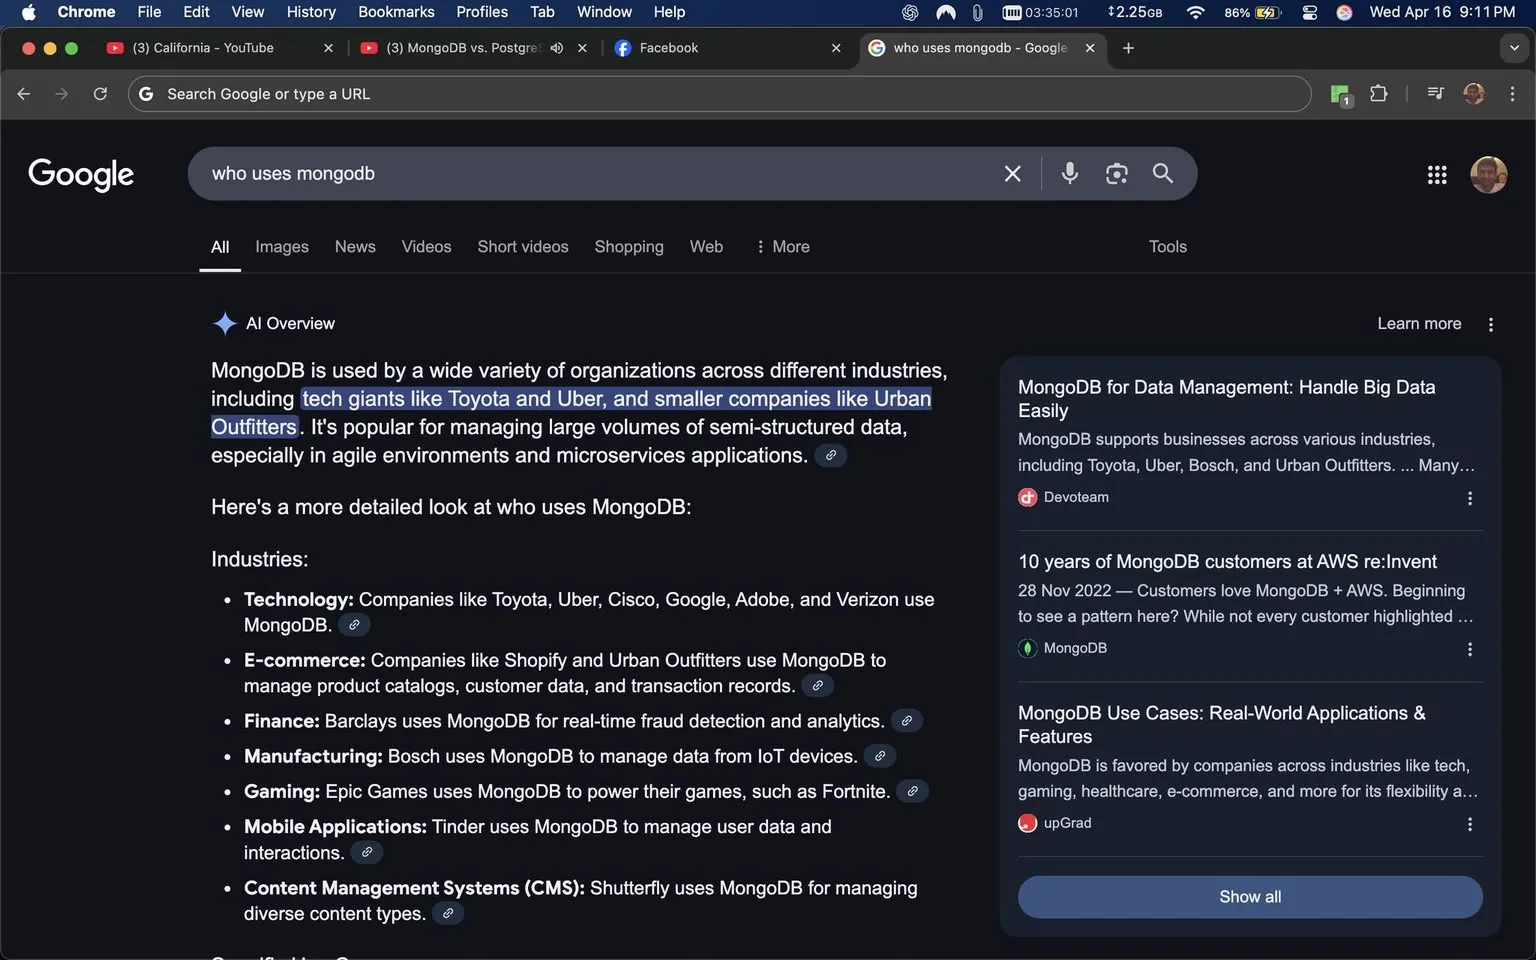Viewport: 1536px width, 960px height.
Task: Expand the More search filters menu
Action: (782, 247)
